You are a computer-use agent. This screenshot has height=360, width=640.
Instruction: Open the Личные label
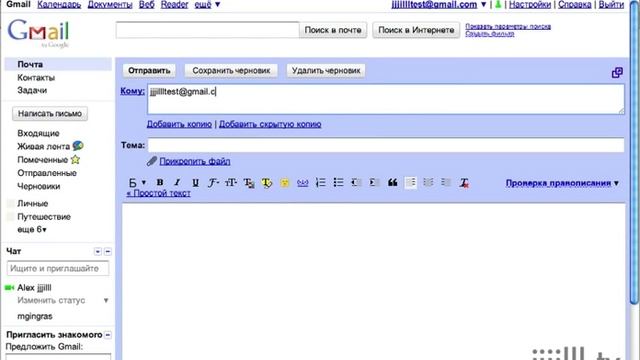(33, 203)
